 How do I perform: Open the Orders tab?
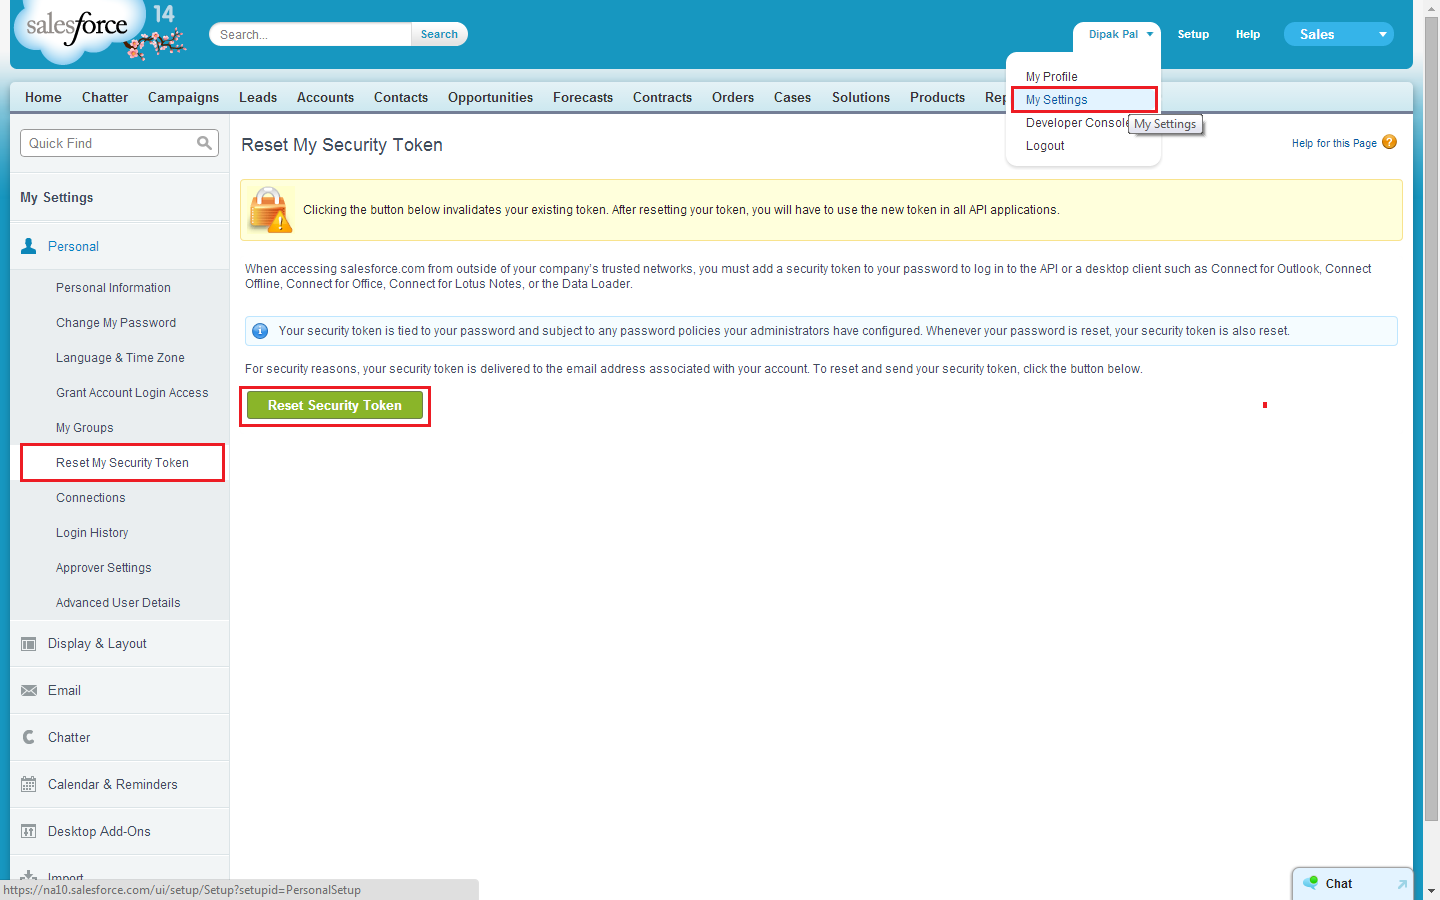(733, 97)
